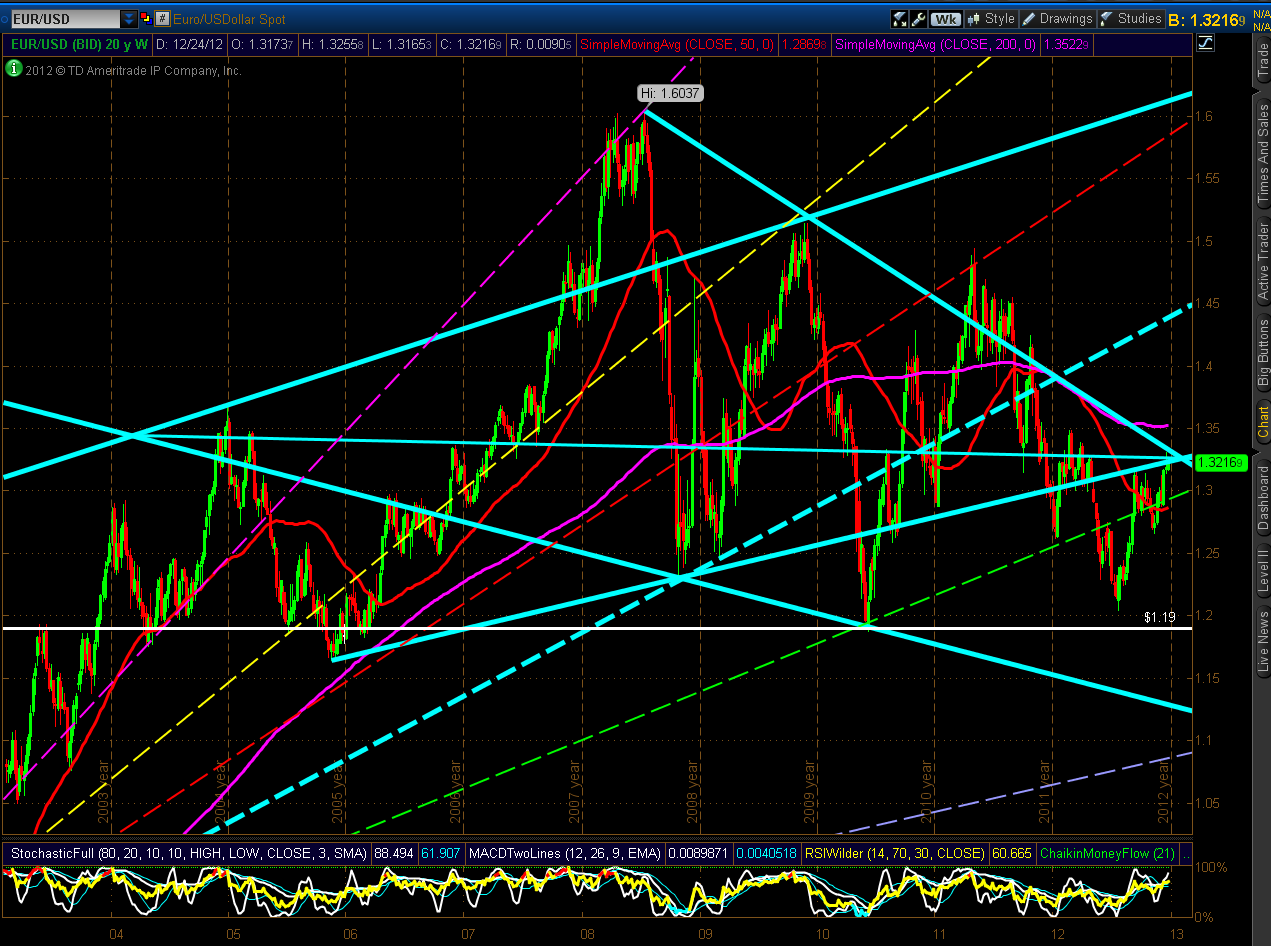This screenshot has width=1271, height=946.
Task: Open the Drawings menu
Action: point(1057,19)
